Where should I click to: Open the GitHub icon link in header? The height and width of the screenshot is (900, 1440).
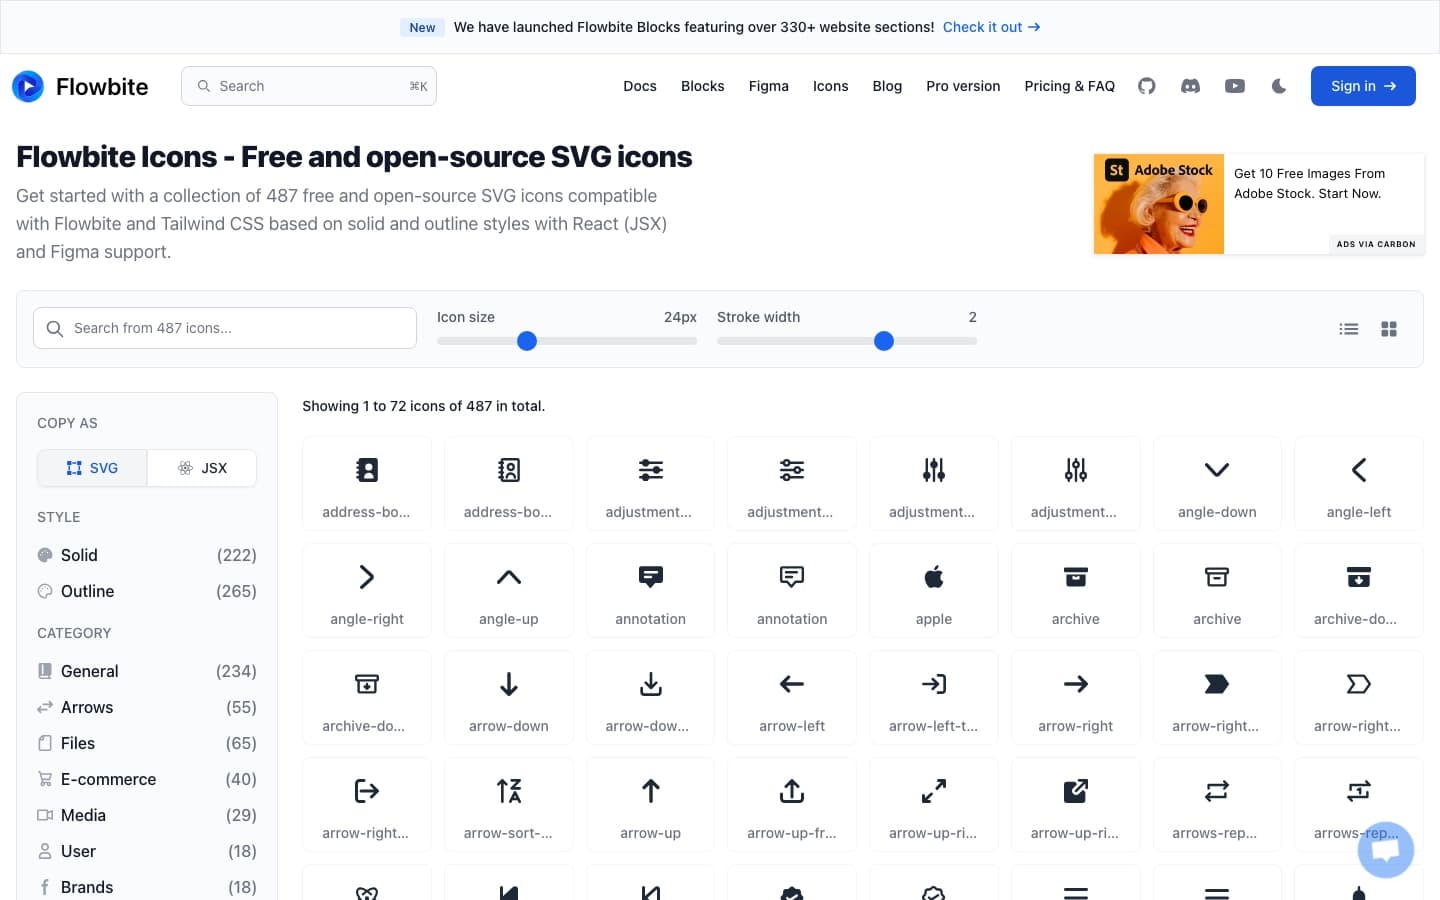tap(1147, 86)
